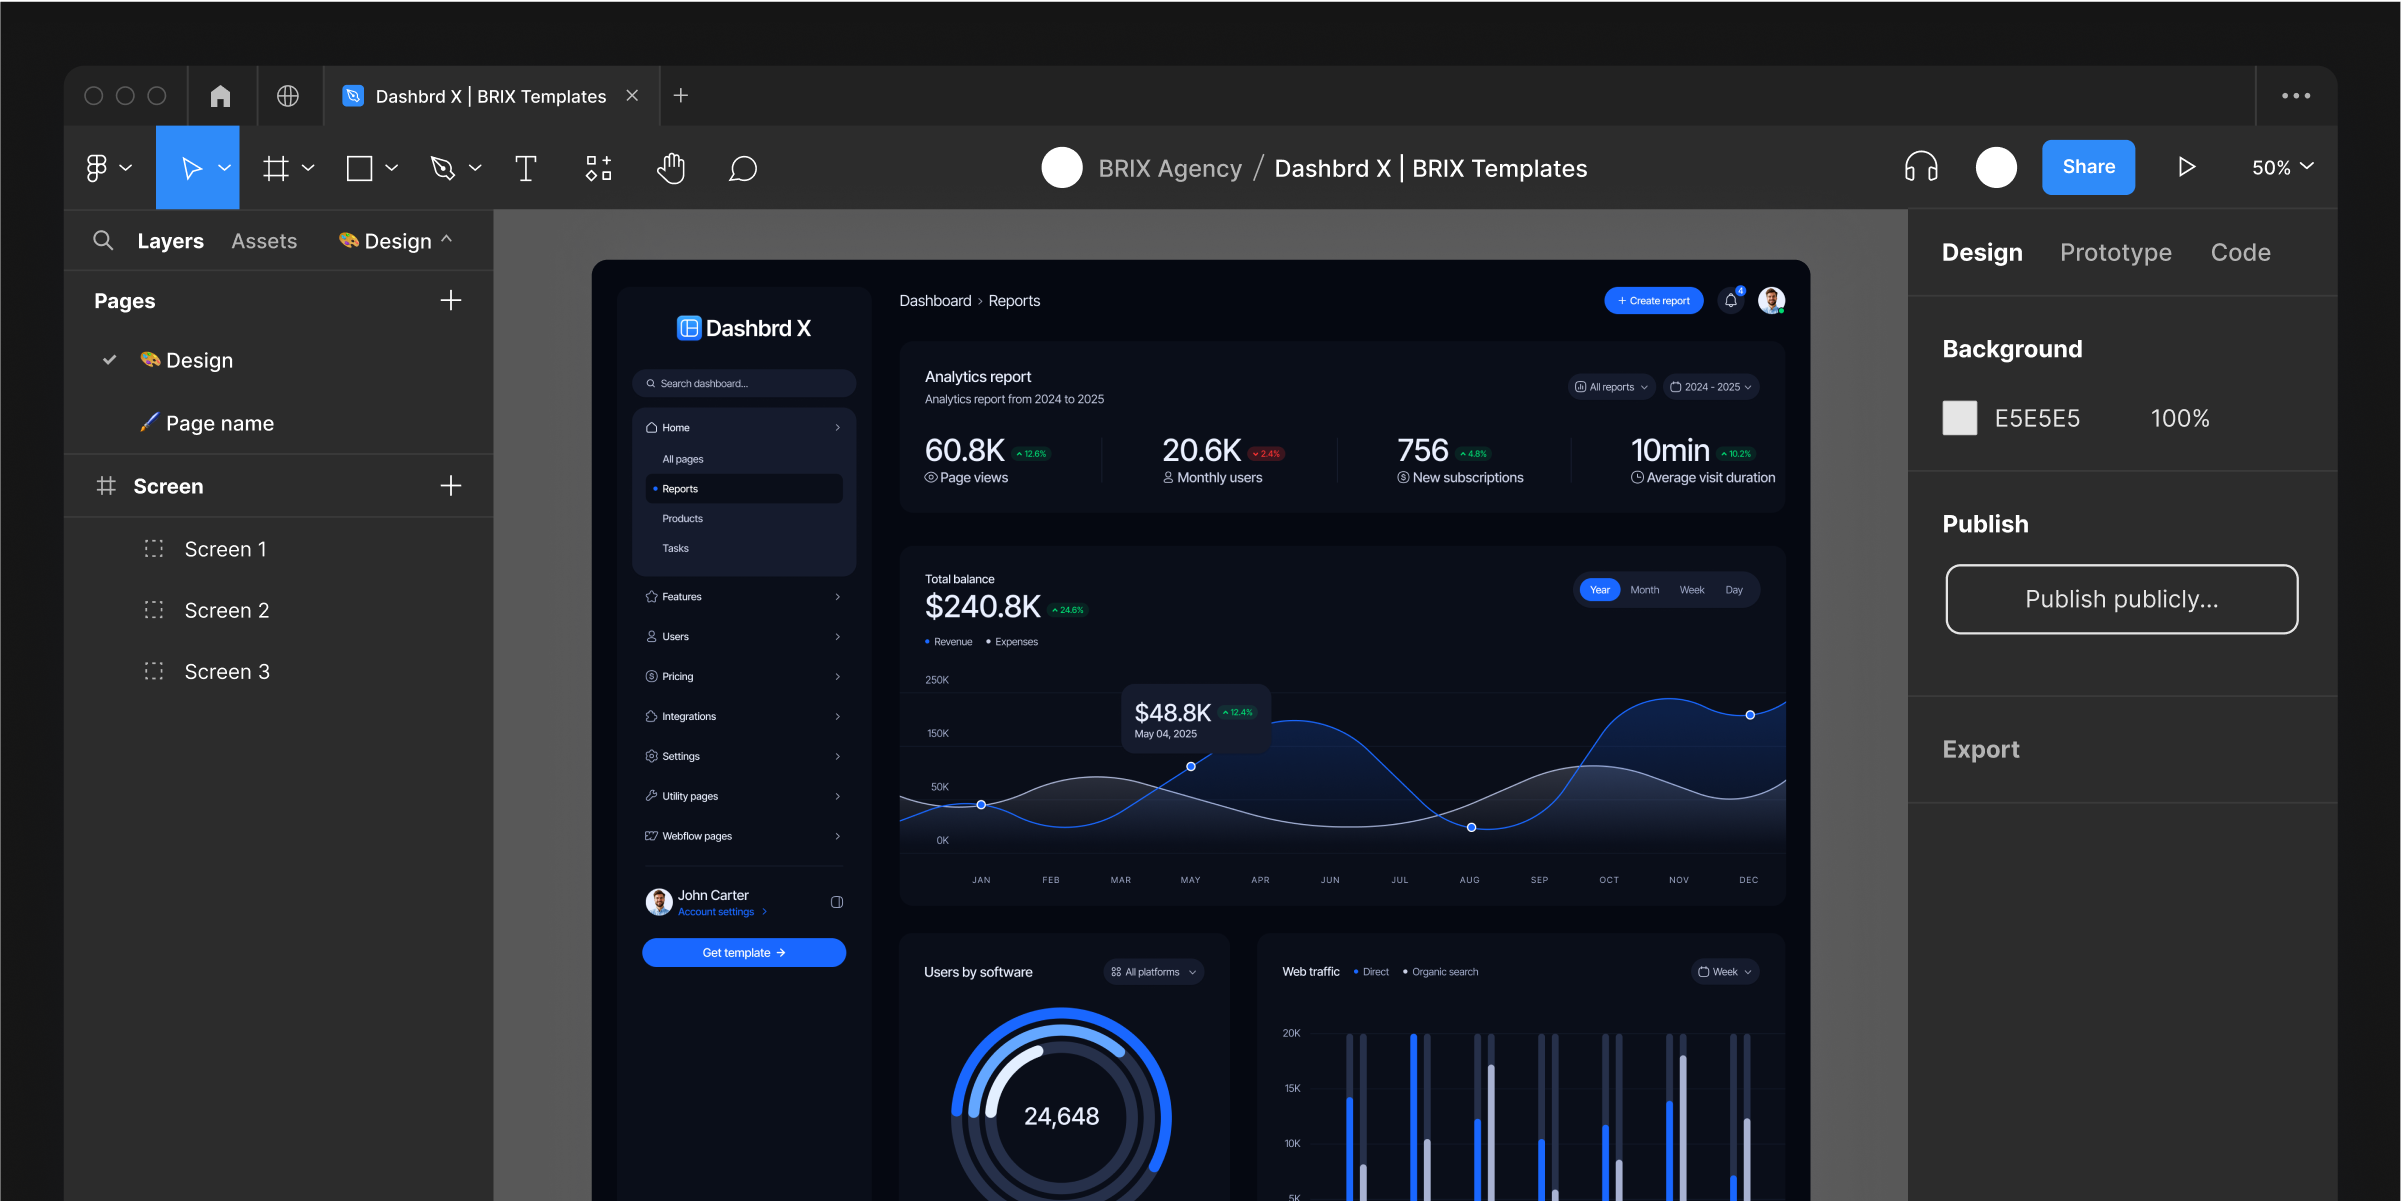Toggle the Design page checkmark
This screenshot has height=1201, width=2401.
pyautogui.click(x=109, y=360)
